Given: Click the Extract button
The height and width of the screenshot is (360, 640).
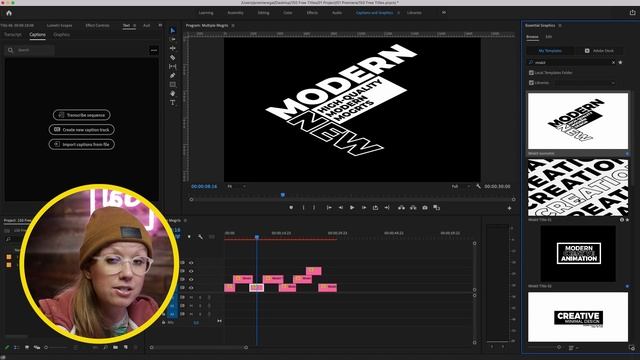Looking at the screenshot, I should point(413,208).
